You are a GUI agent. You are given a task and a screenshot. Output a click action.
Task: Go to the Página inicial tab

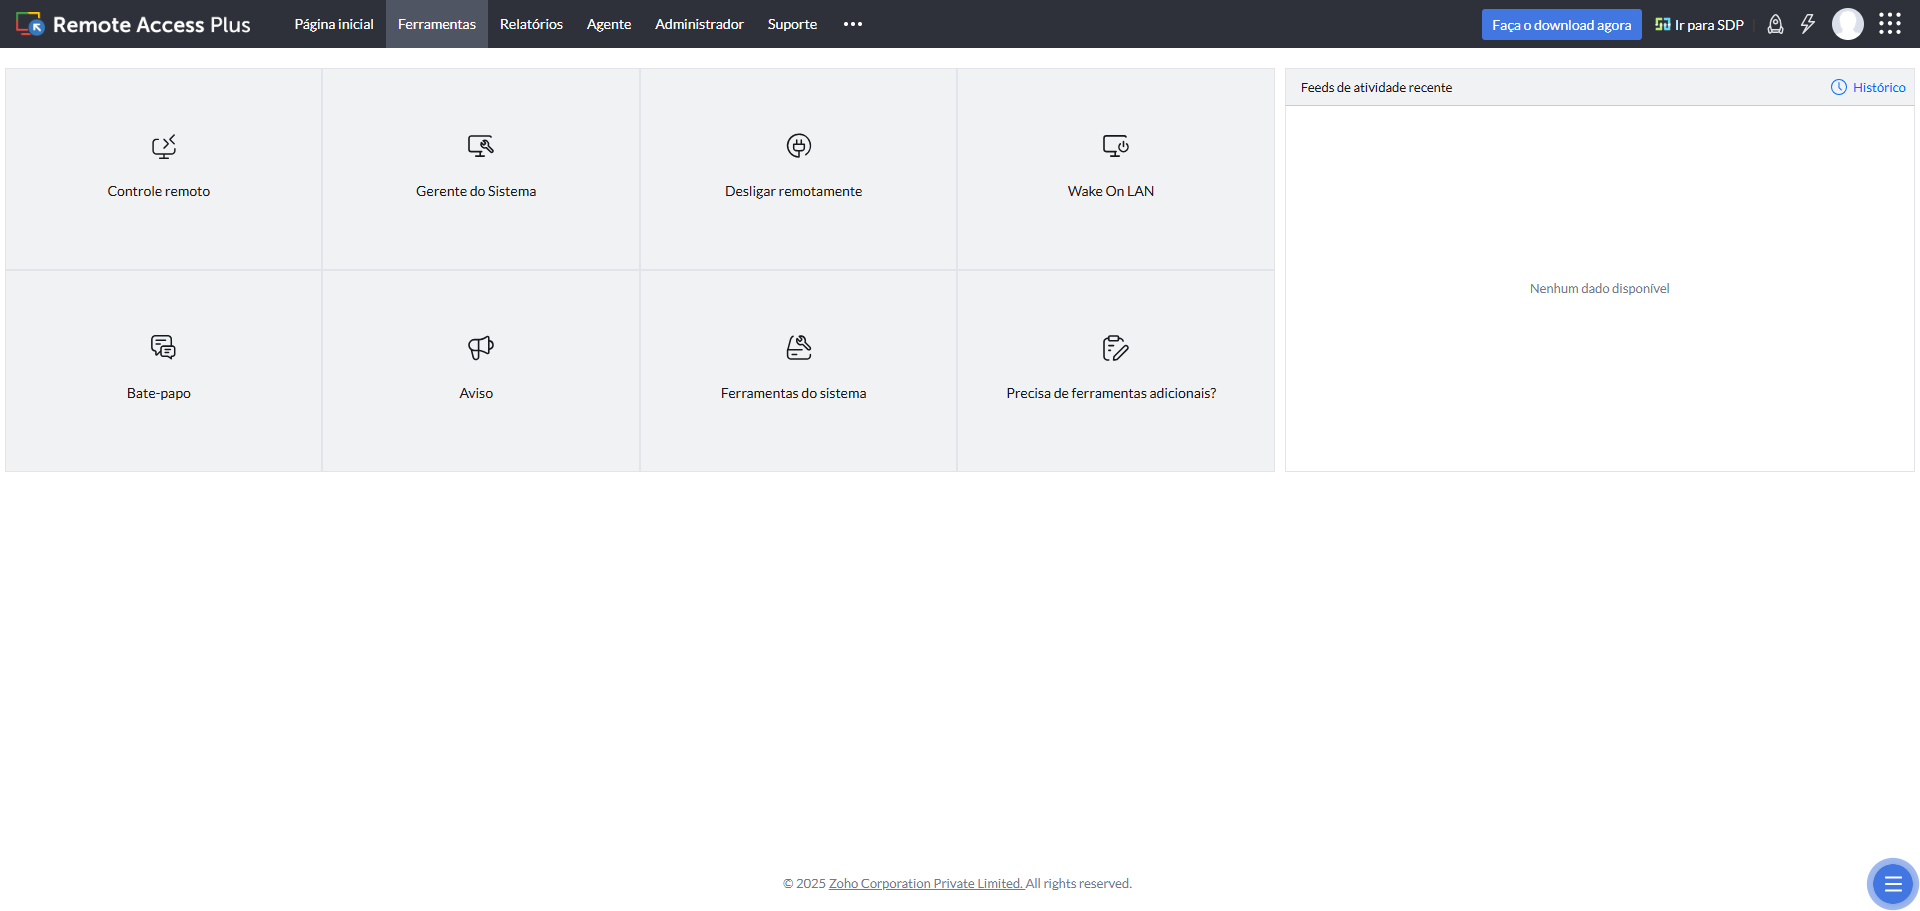pyautogui.click(x=333, y=24)
